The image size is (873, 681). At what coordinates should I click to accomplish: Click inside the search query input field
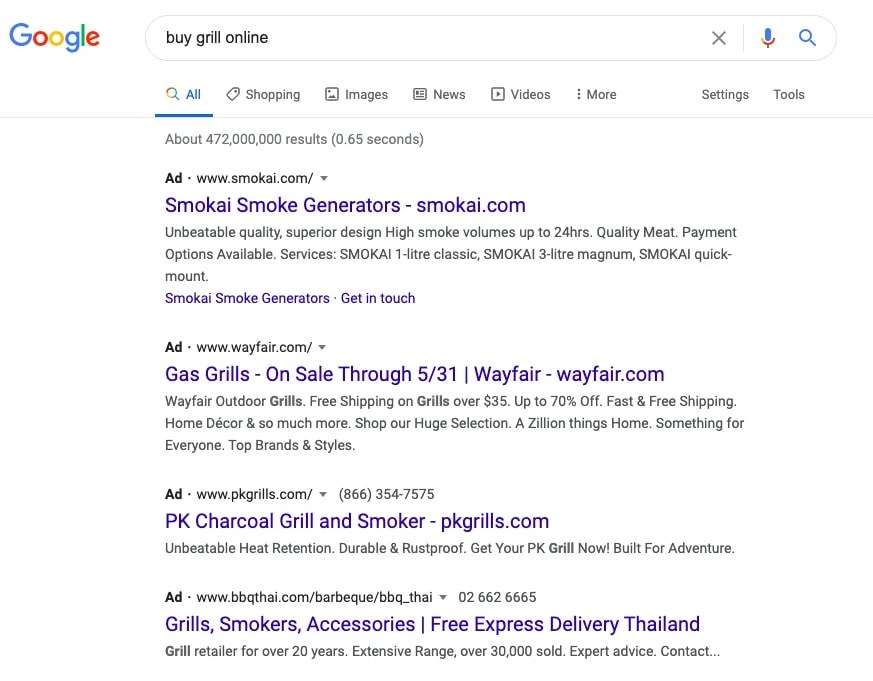point(400,37)
